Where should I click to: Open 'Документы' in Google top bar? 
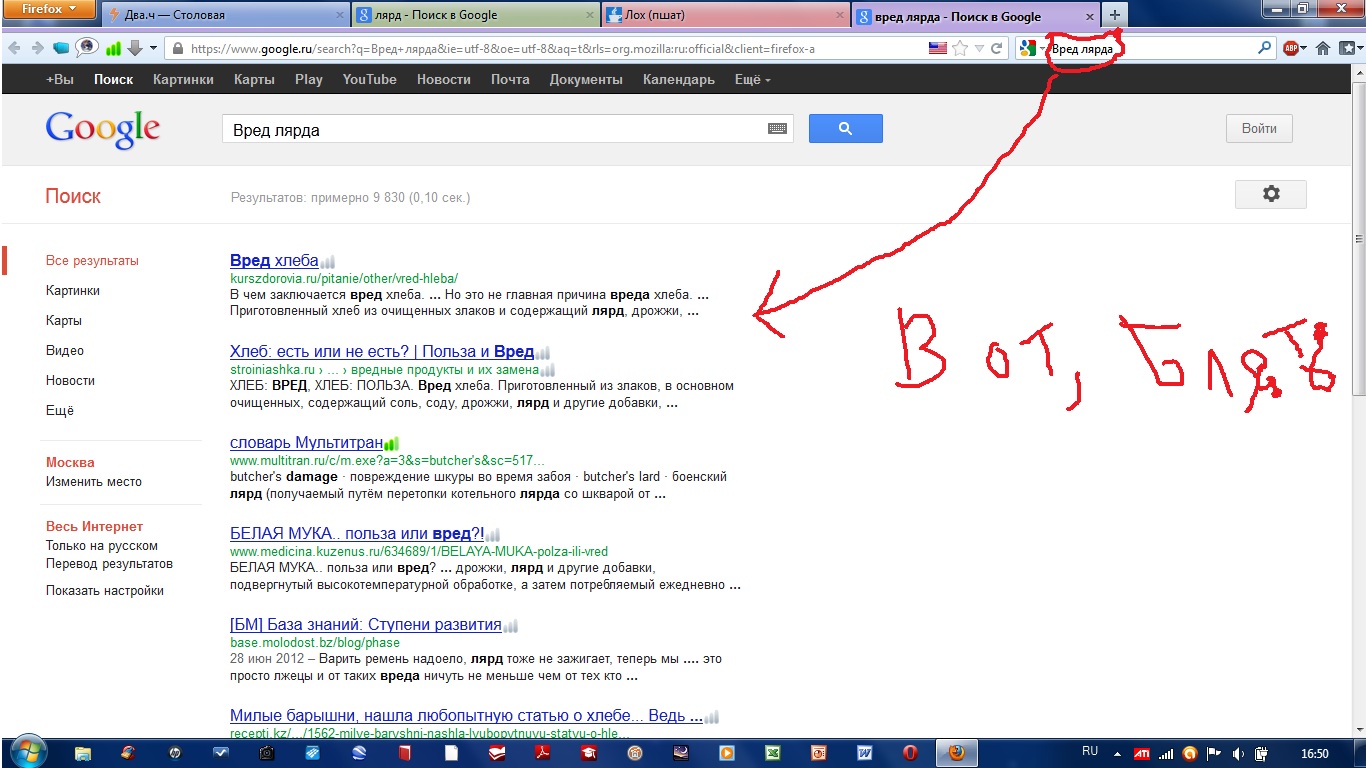(586, 79)
